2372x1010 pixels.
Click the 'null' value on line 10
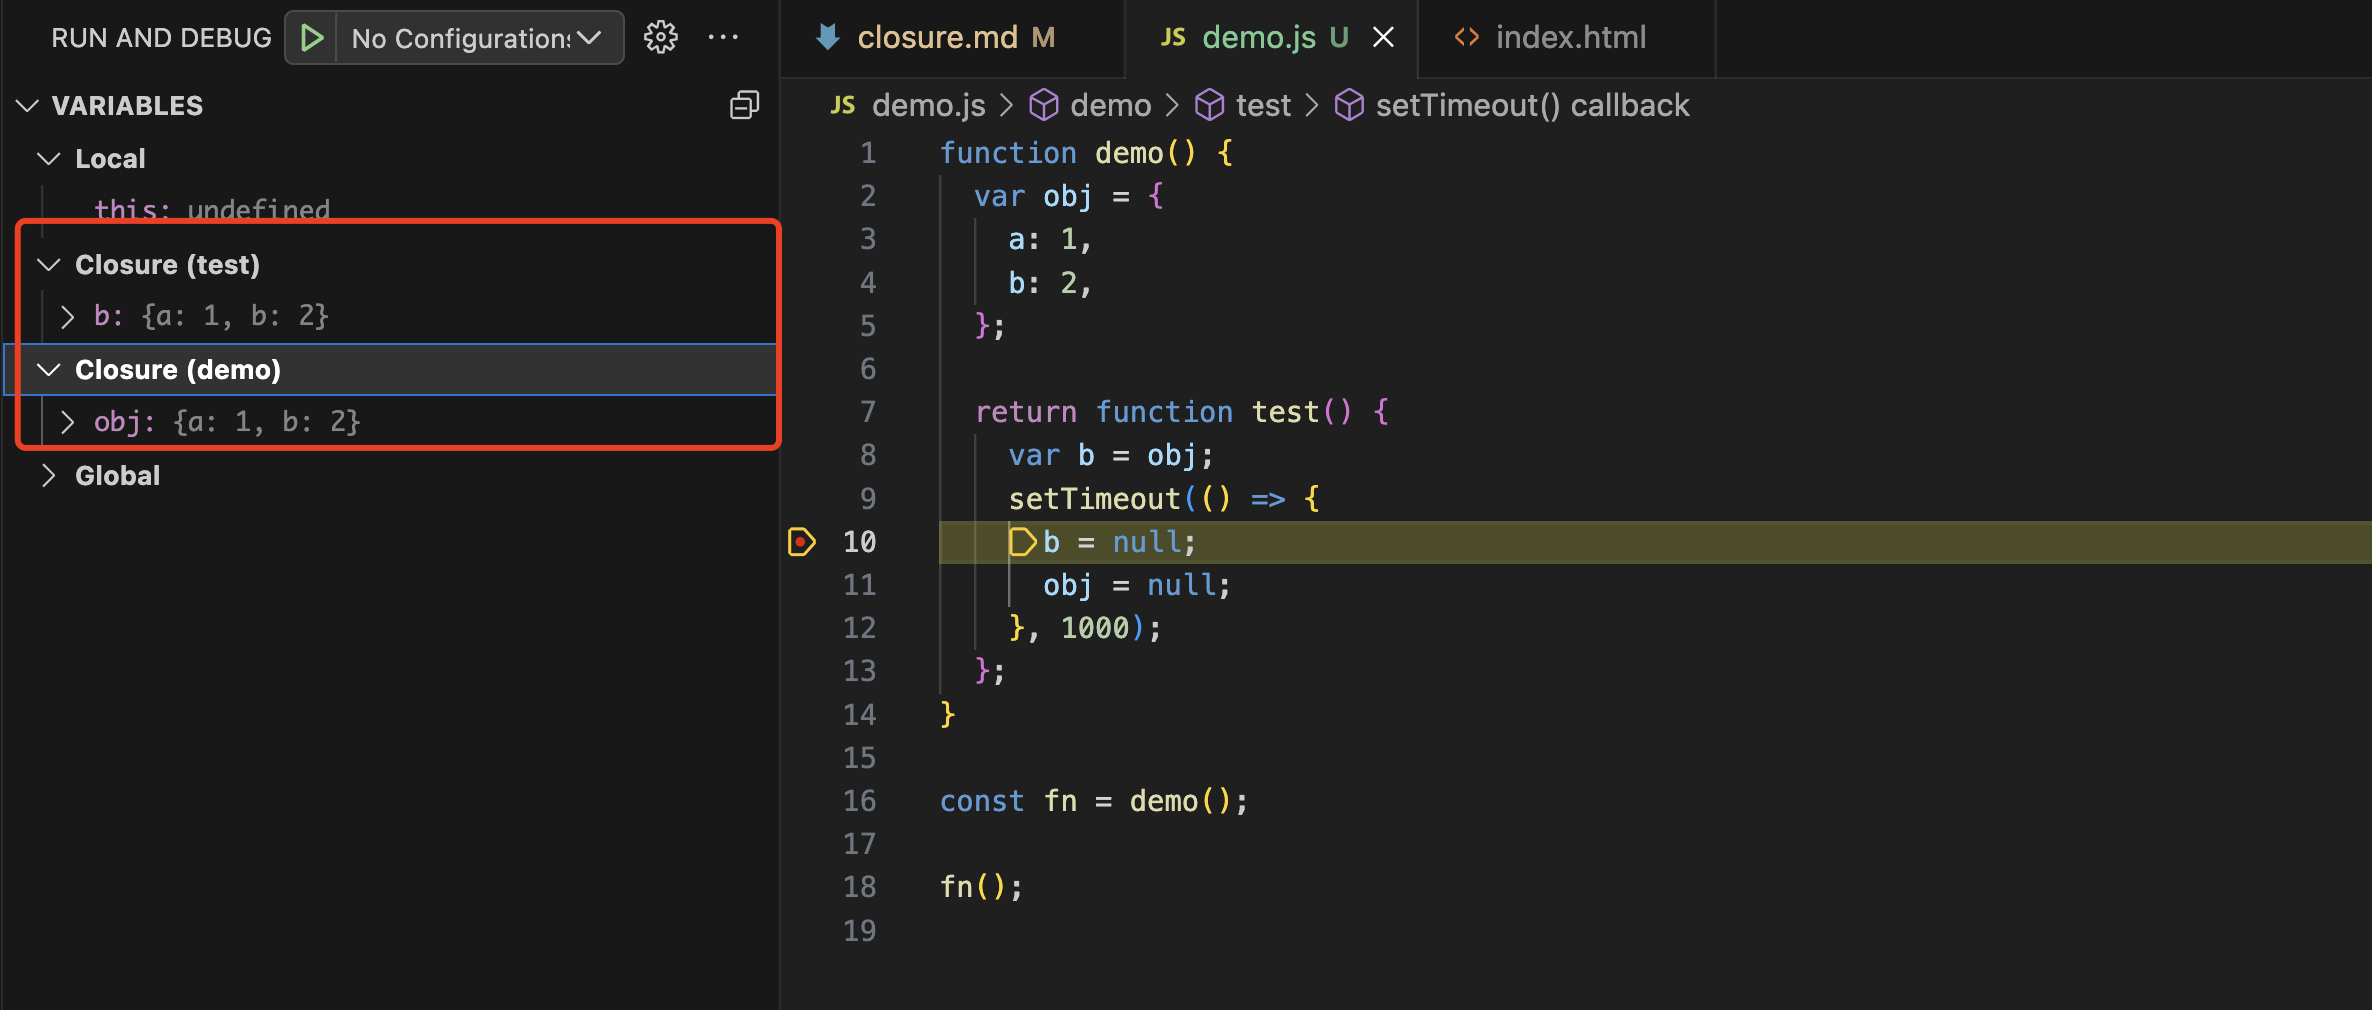tap(1146, 542)
